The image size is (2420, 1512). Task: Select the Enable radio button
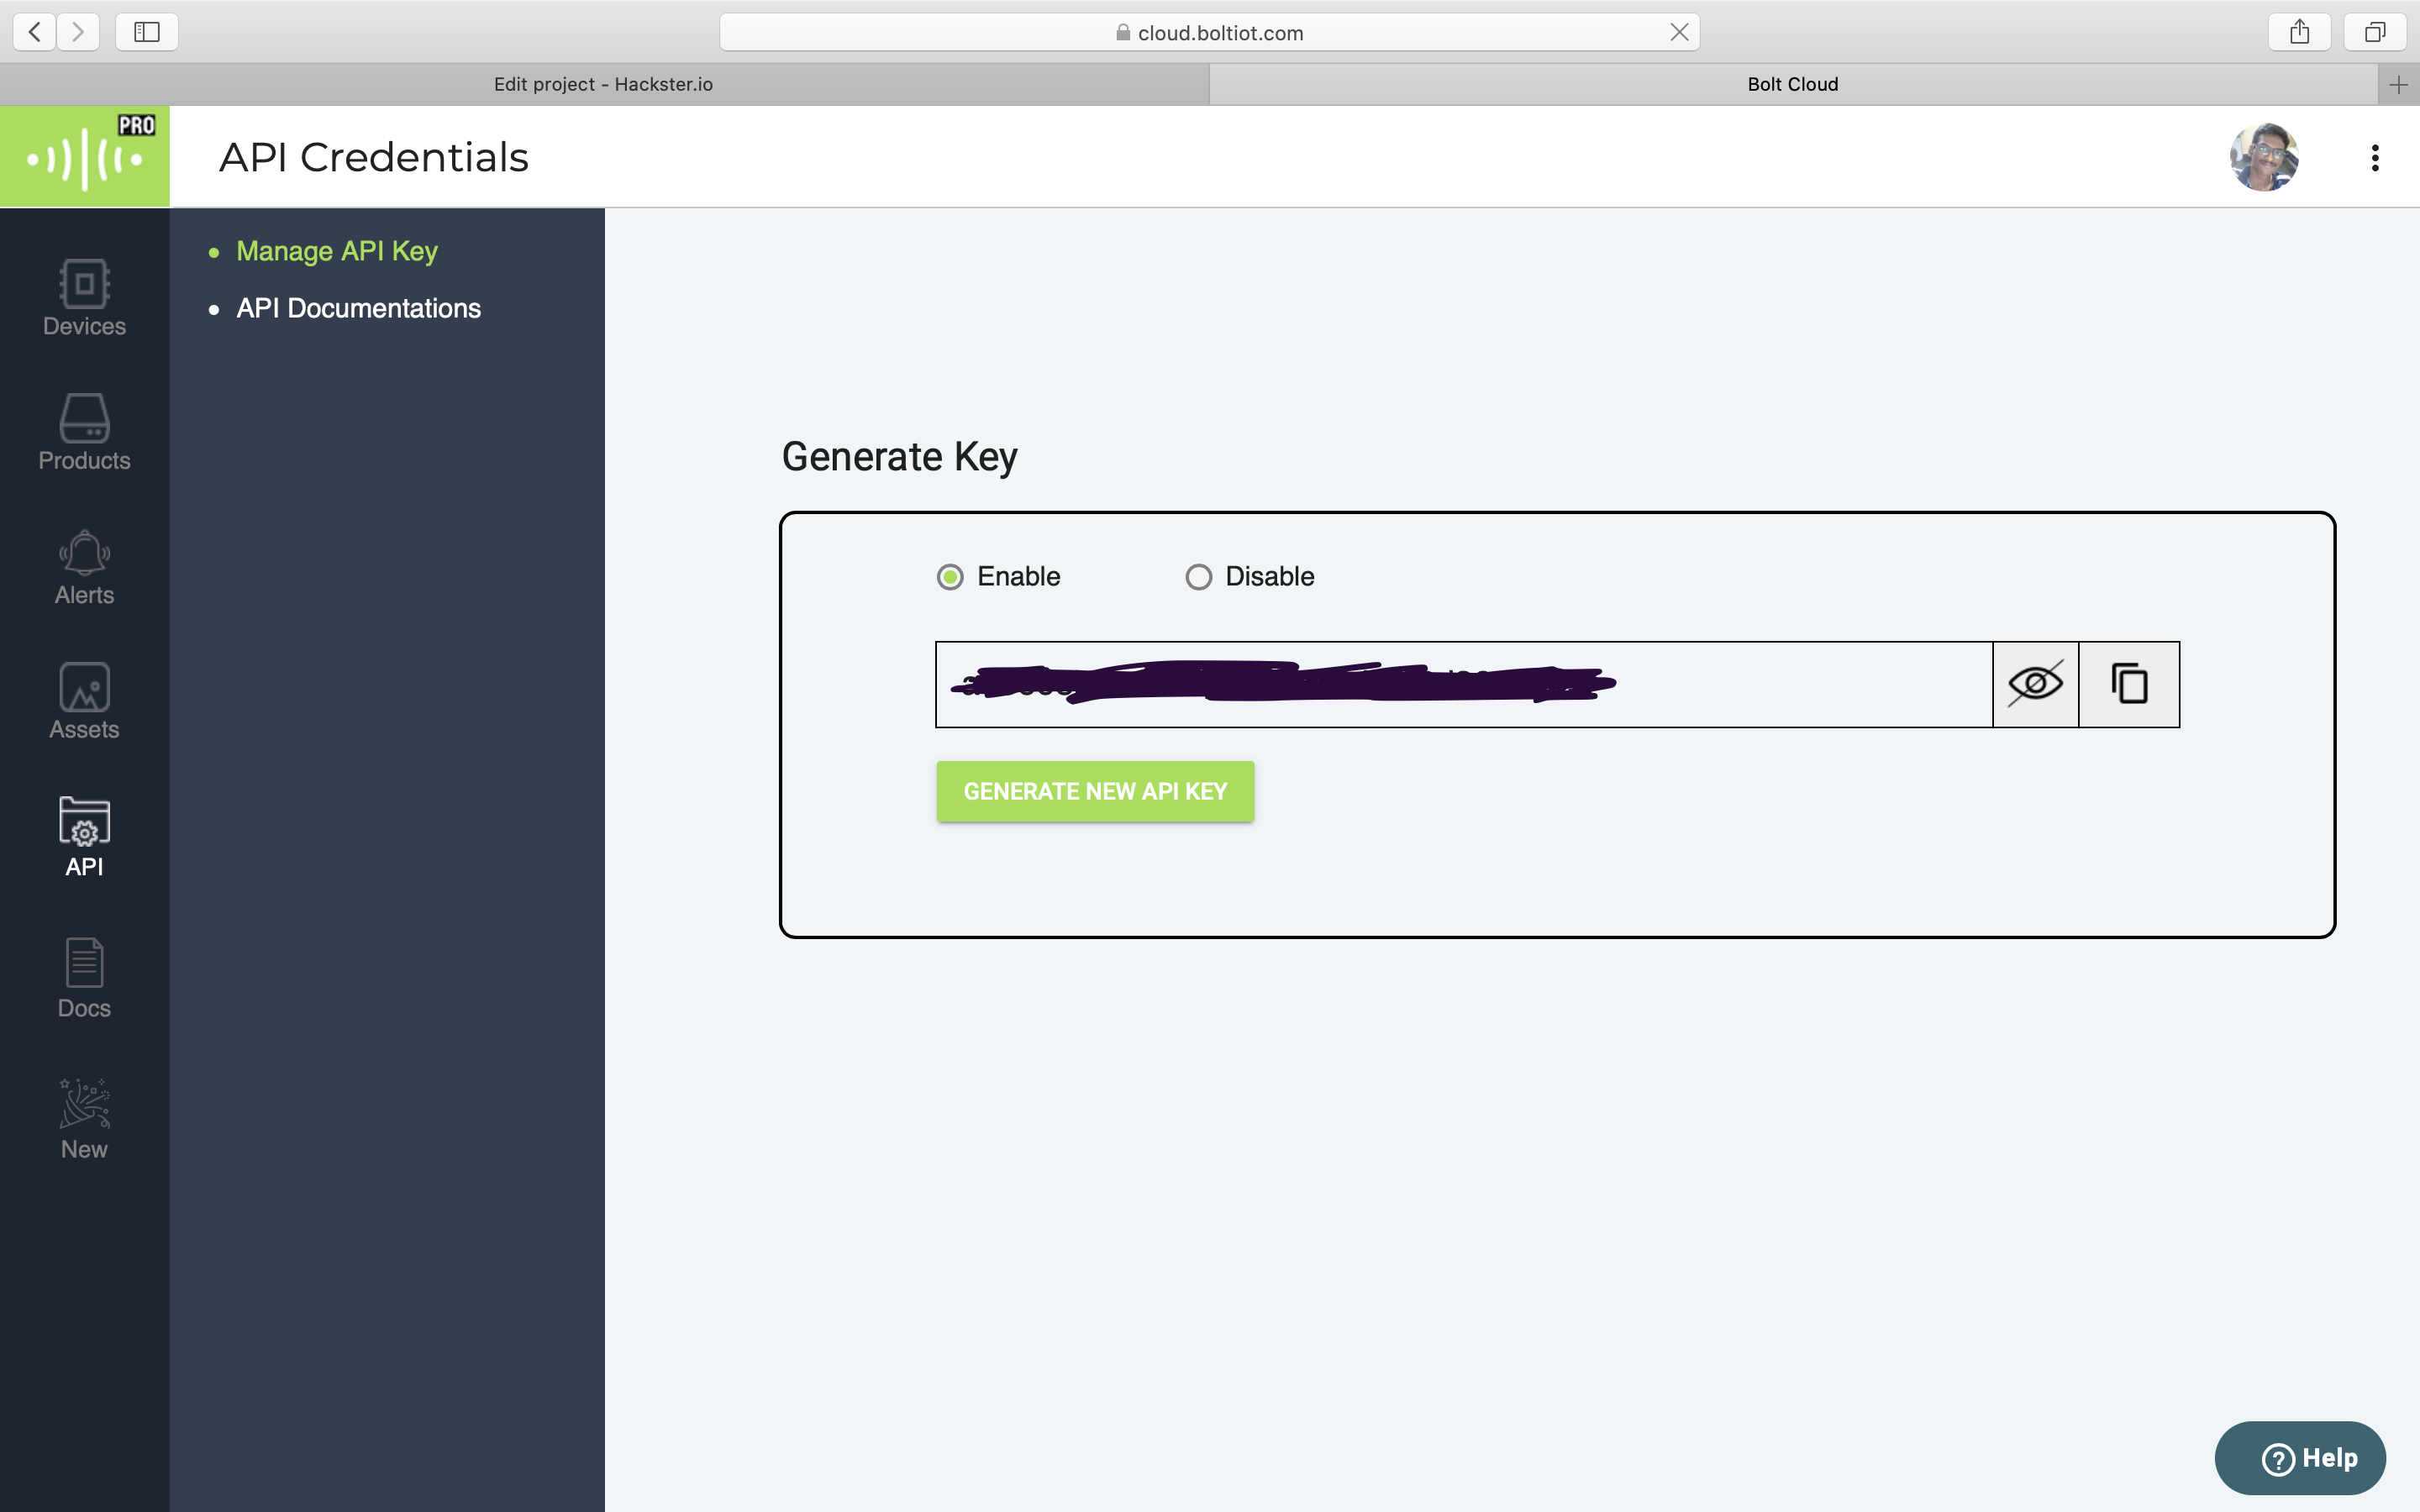(x=950, y=577)
